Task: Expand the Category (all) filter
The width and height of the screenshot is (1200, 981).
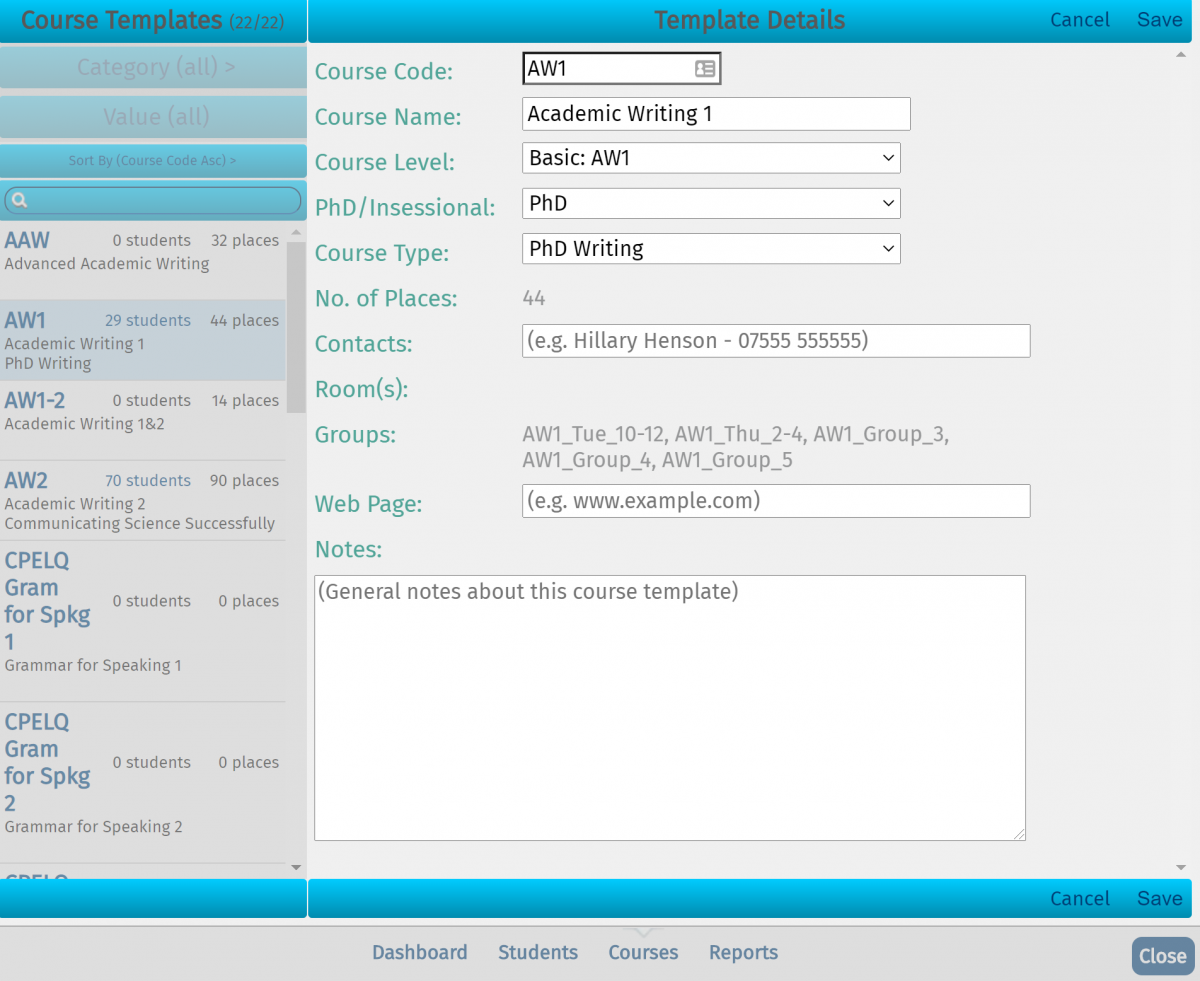Action: pos(153,67)
